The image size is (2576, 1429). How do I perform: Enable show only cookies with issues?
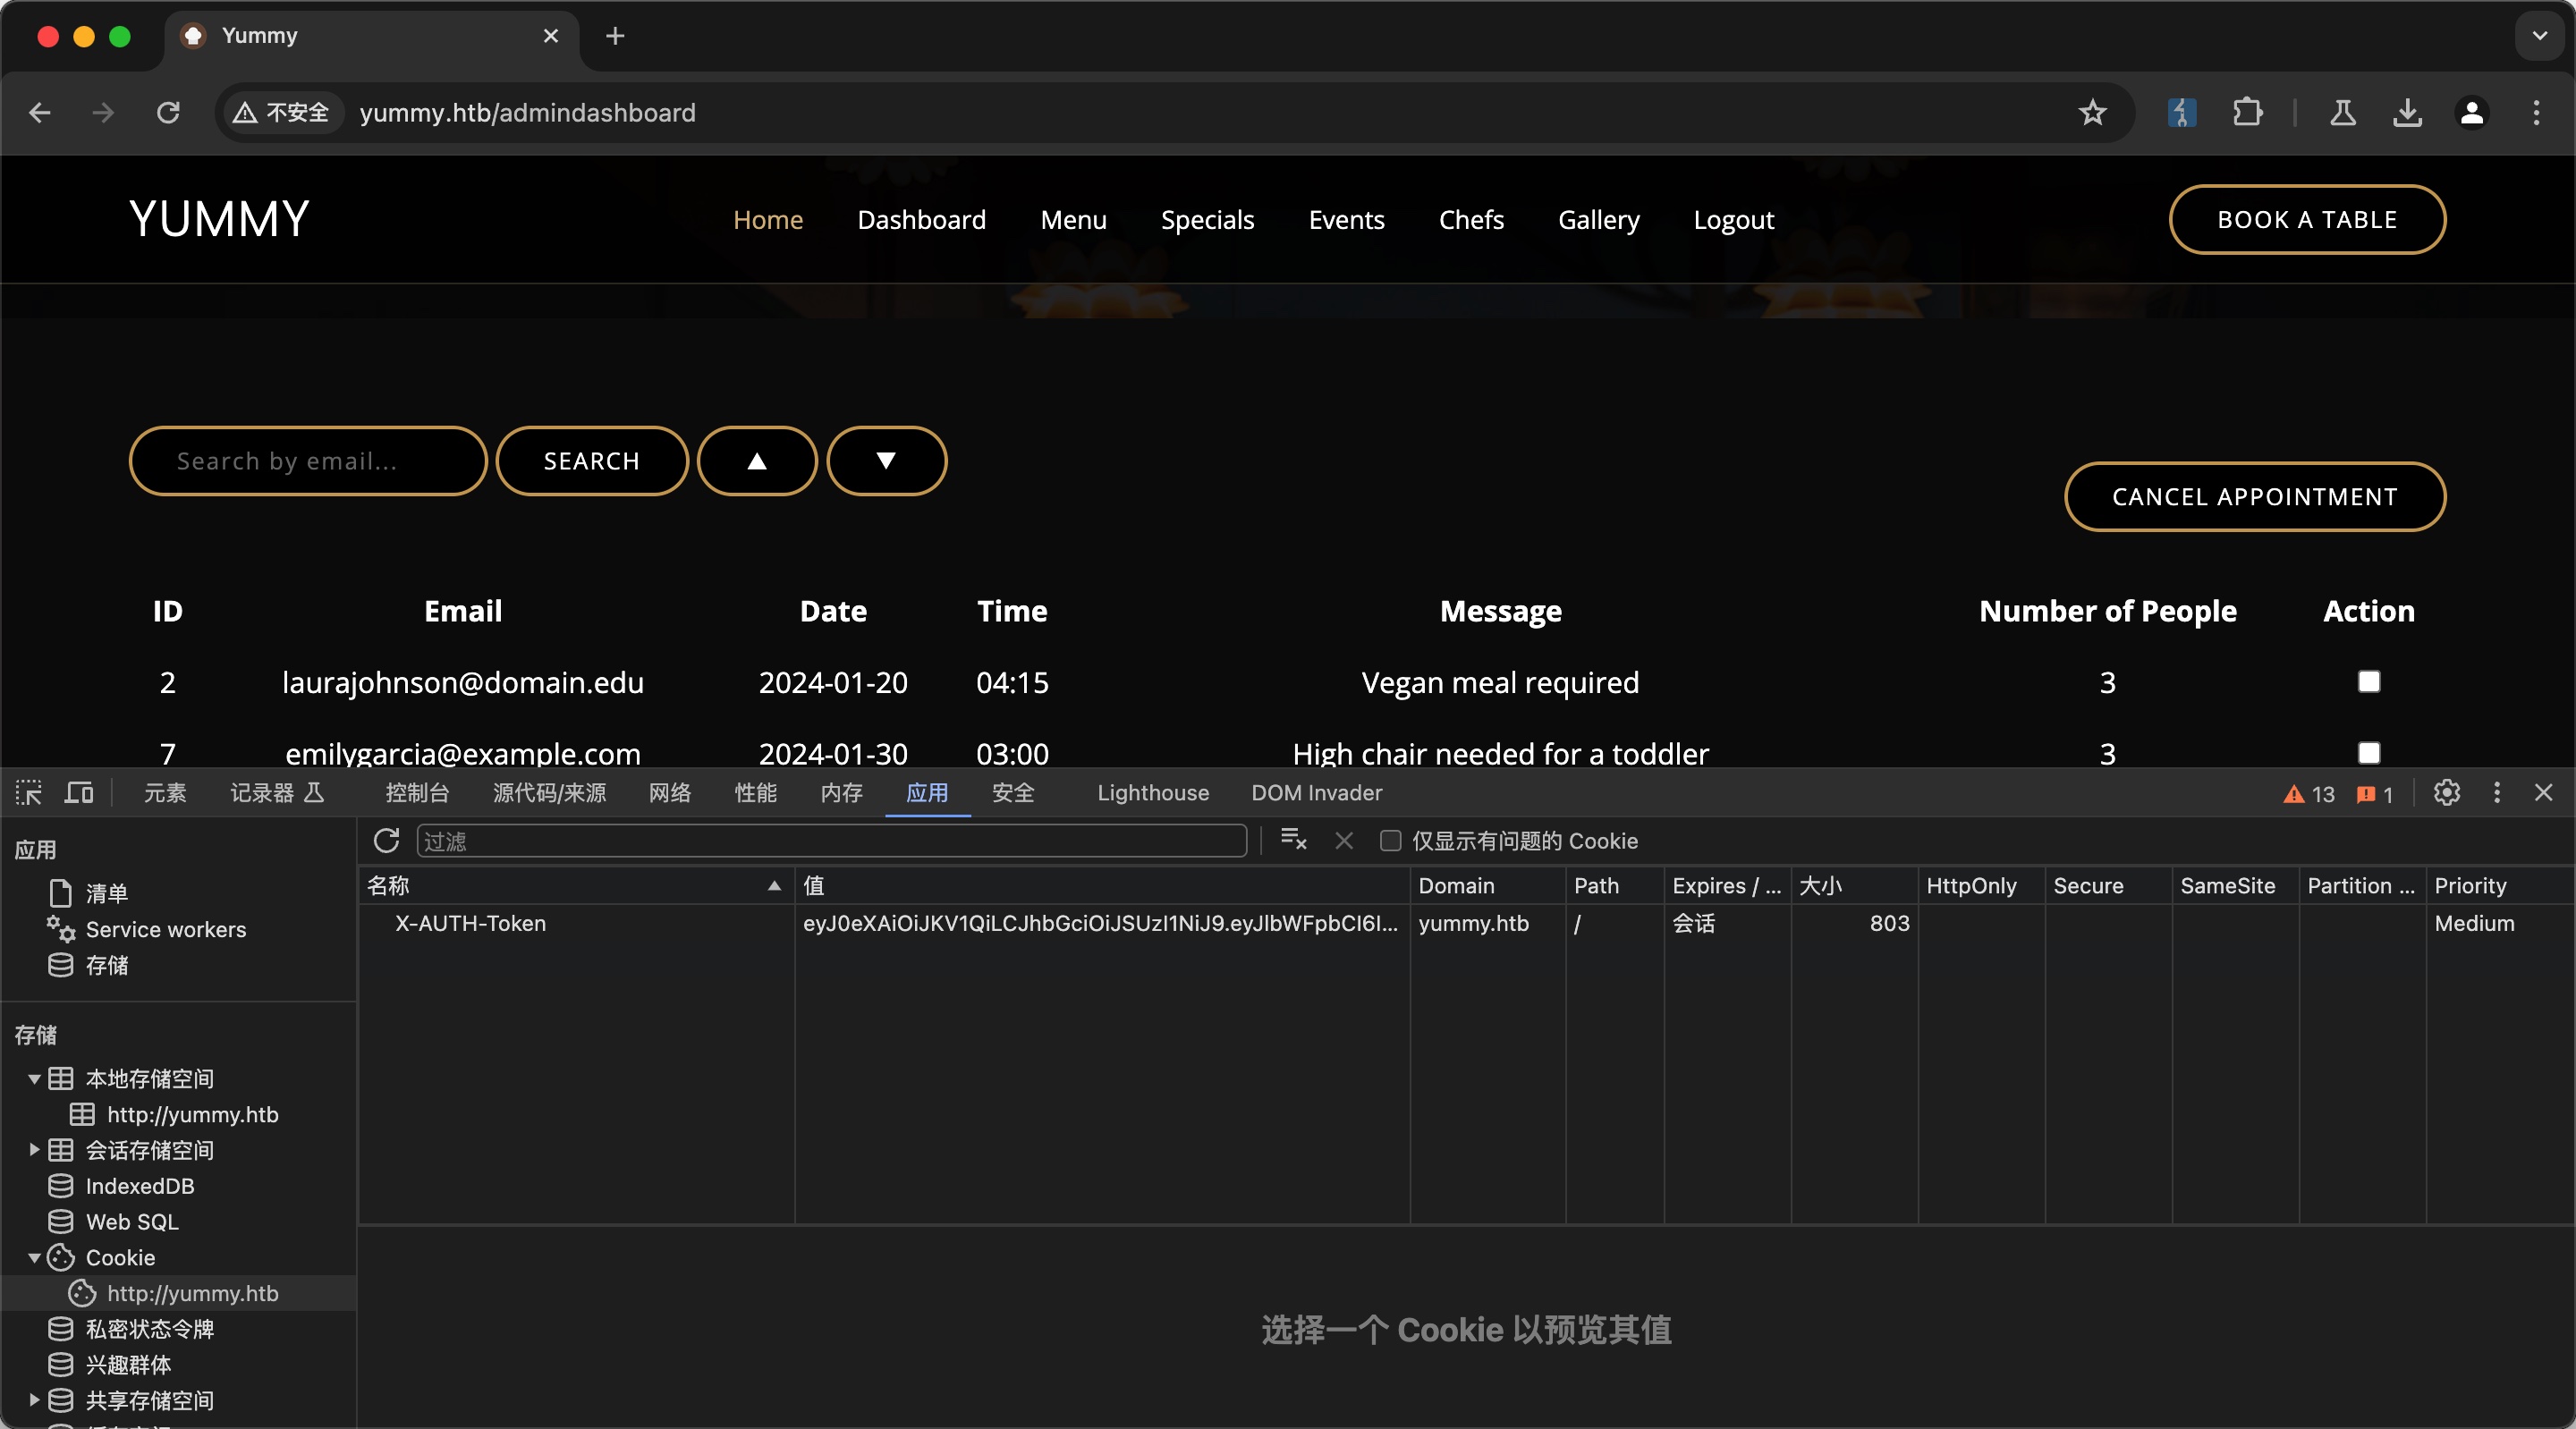coord(1390,841)
